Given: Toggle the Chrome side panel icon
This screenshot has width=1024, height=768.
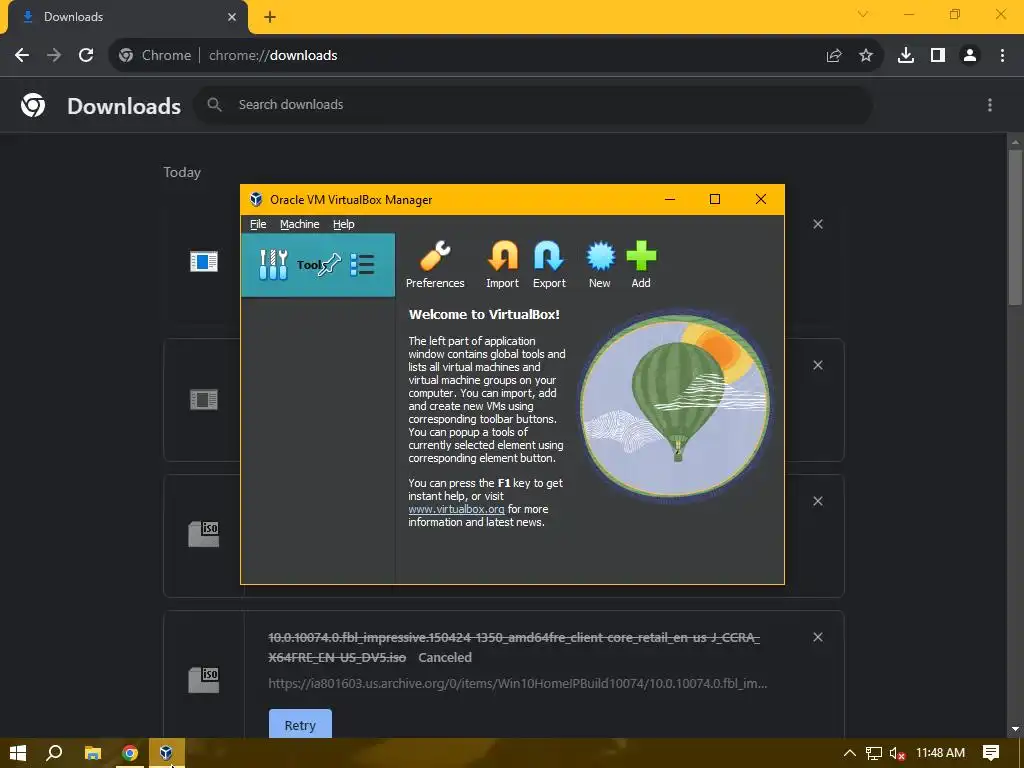Looking at the screenshot, I should tap(938, 56).
